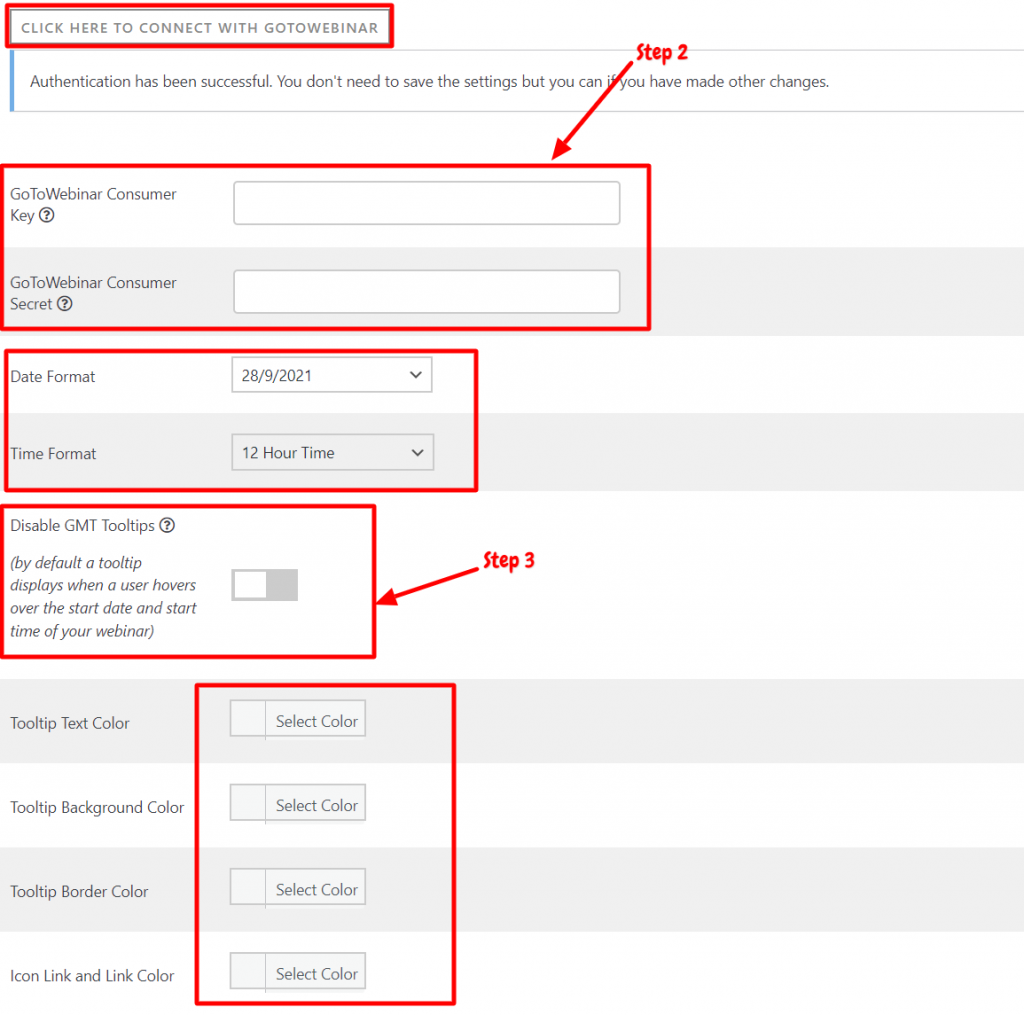Click Select Color for Tooltip Background Color

click(316, 805)
